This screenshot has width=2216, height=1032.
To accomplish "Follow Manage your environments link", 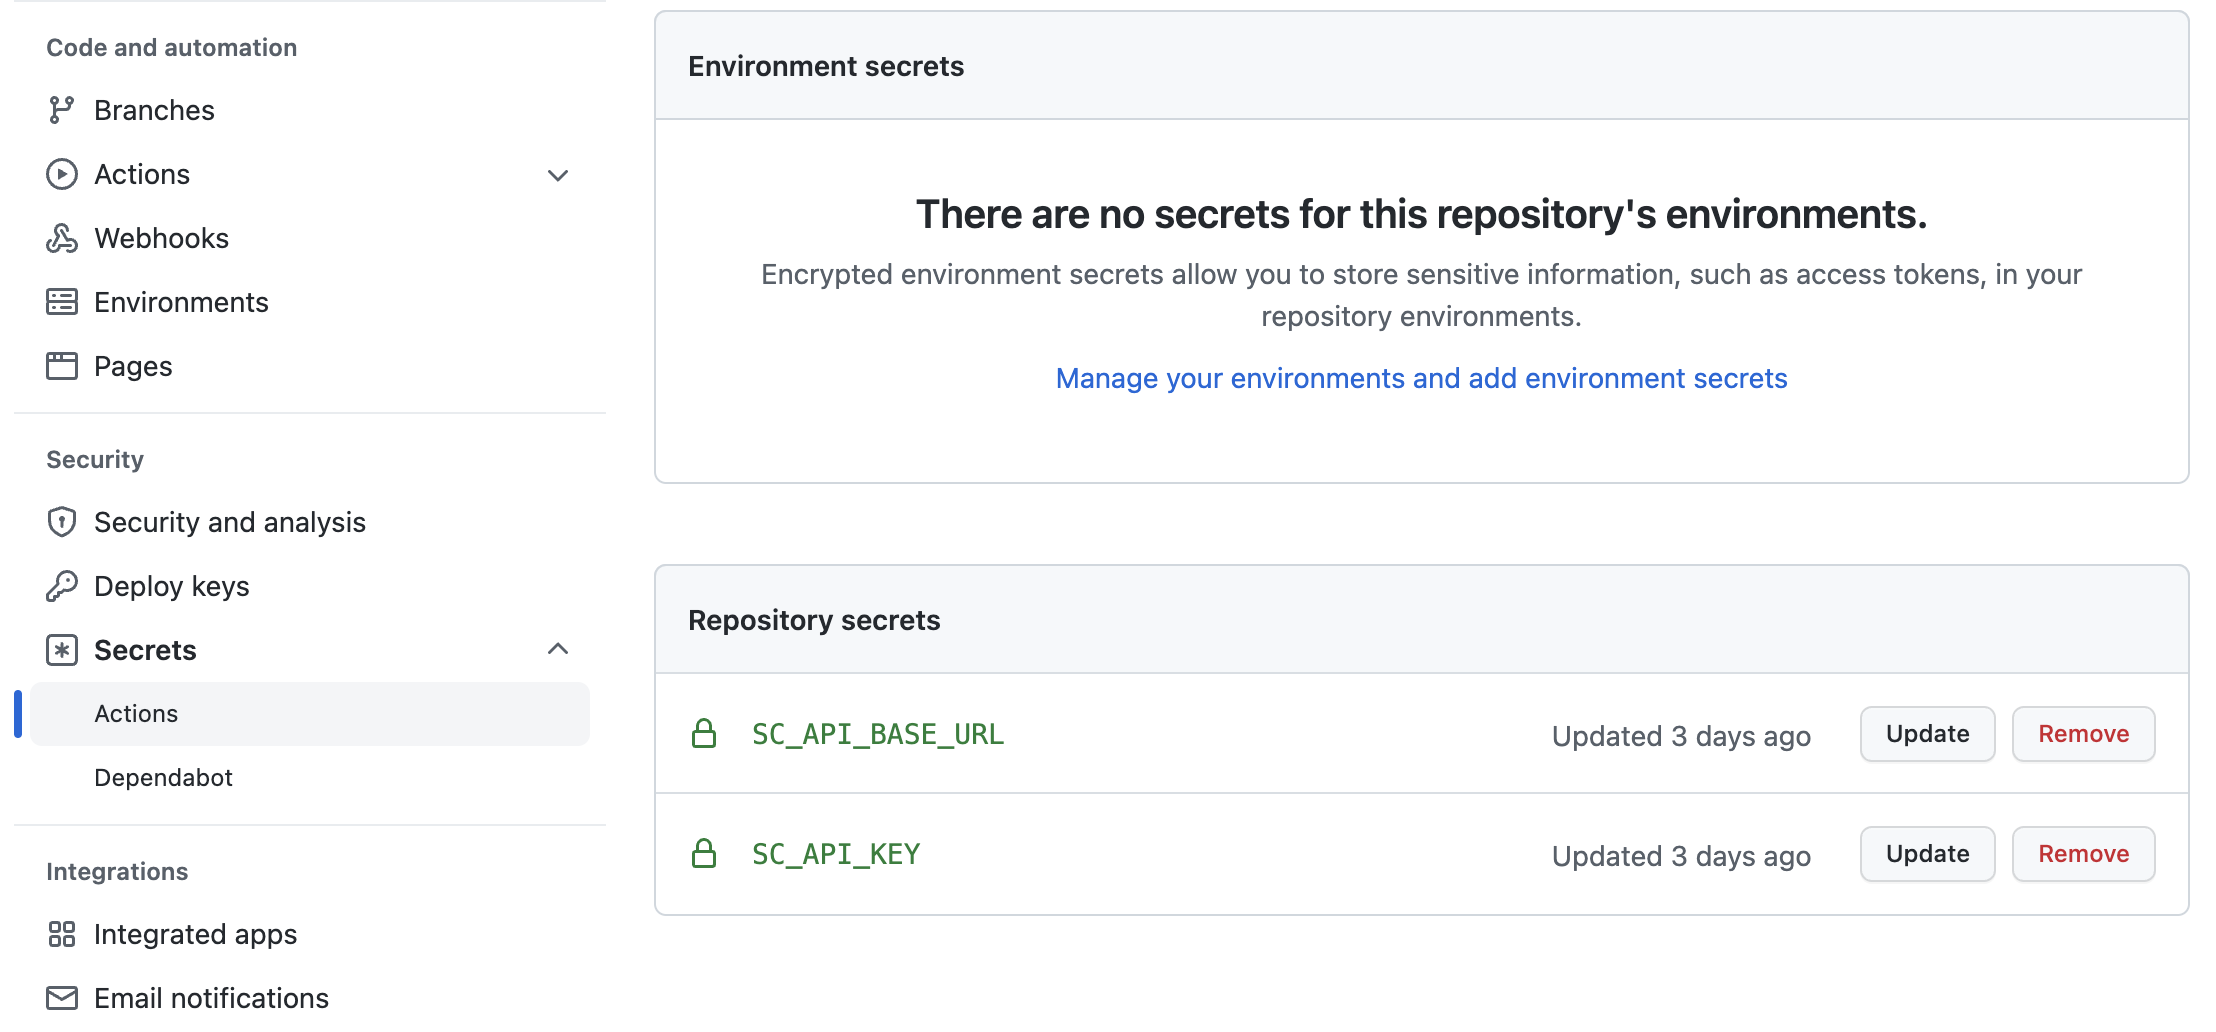I will (1421, 378).
